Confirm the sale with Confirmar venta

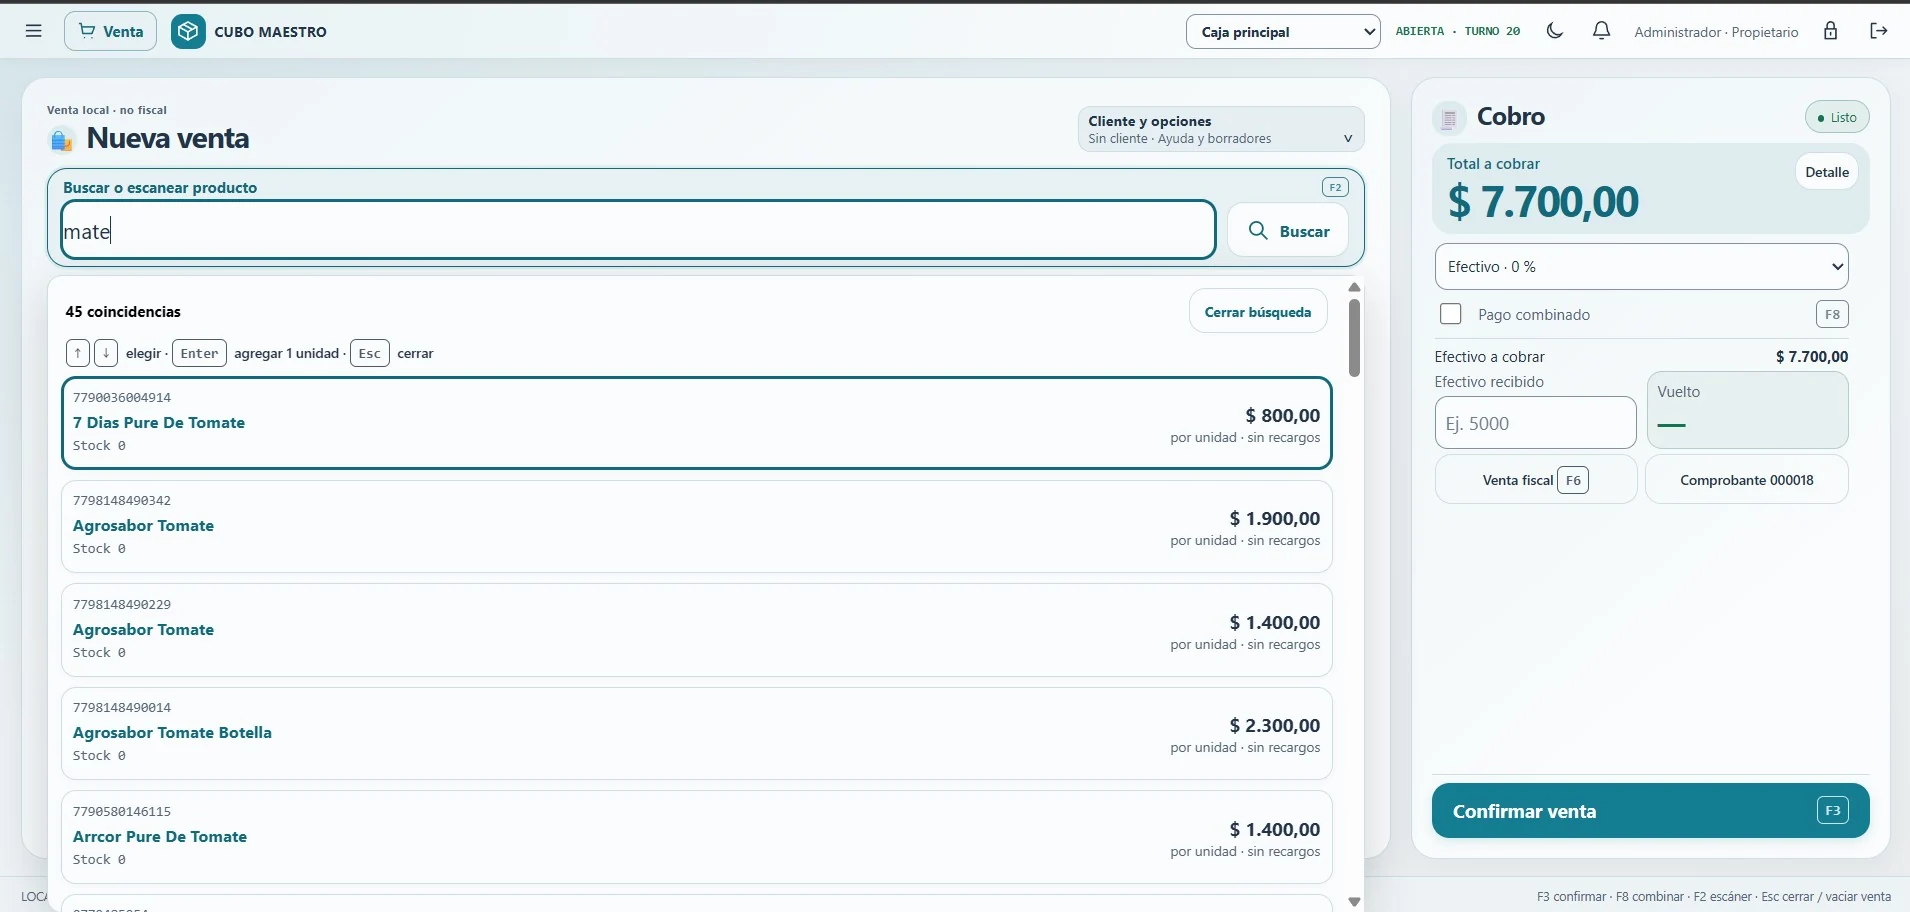[1650, 811]
